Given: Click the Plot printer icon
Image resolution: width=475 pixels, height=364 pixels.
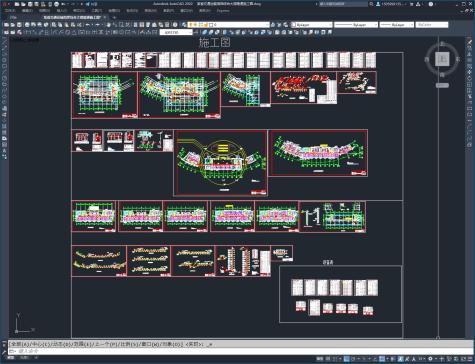Looking at the screenshot, I should click(x=27, y=25).
